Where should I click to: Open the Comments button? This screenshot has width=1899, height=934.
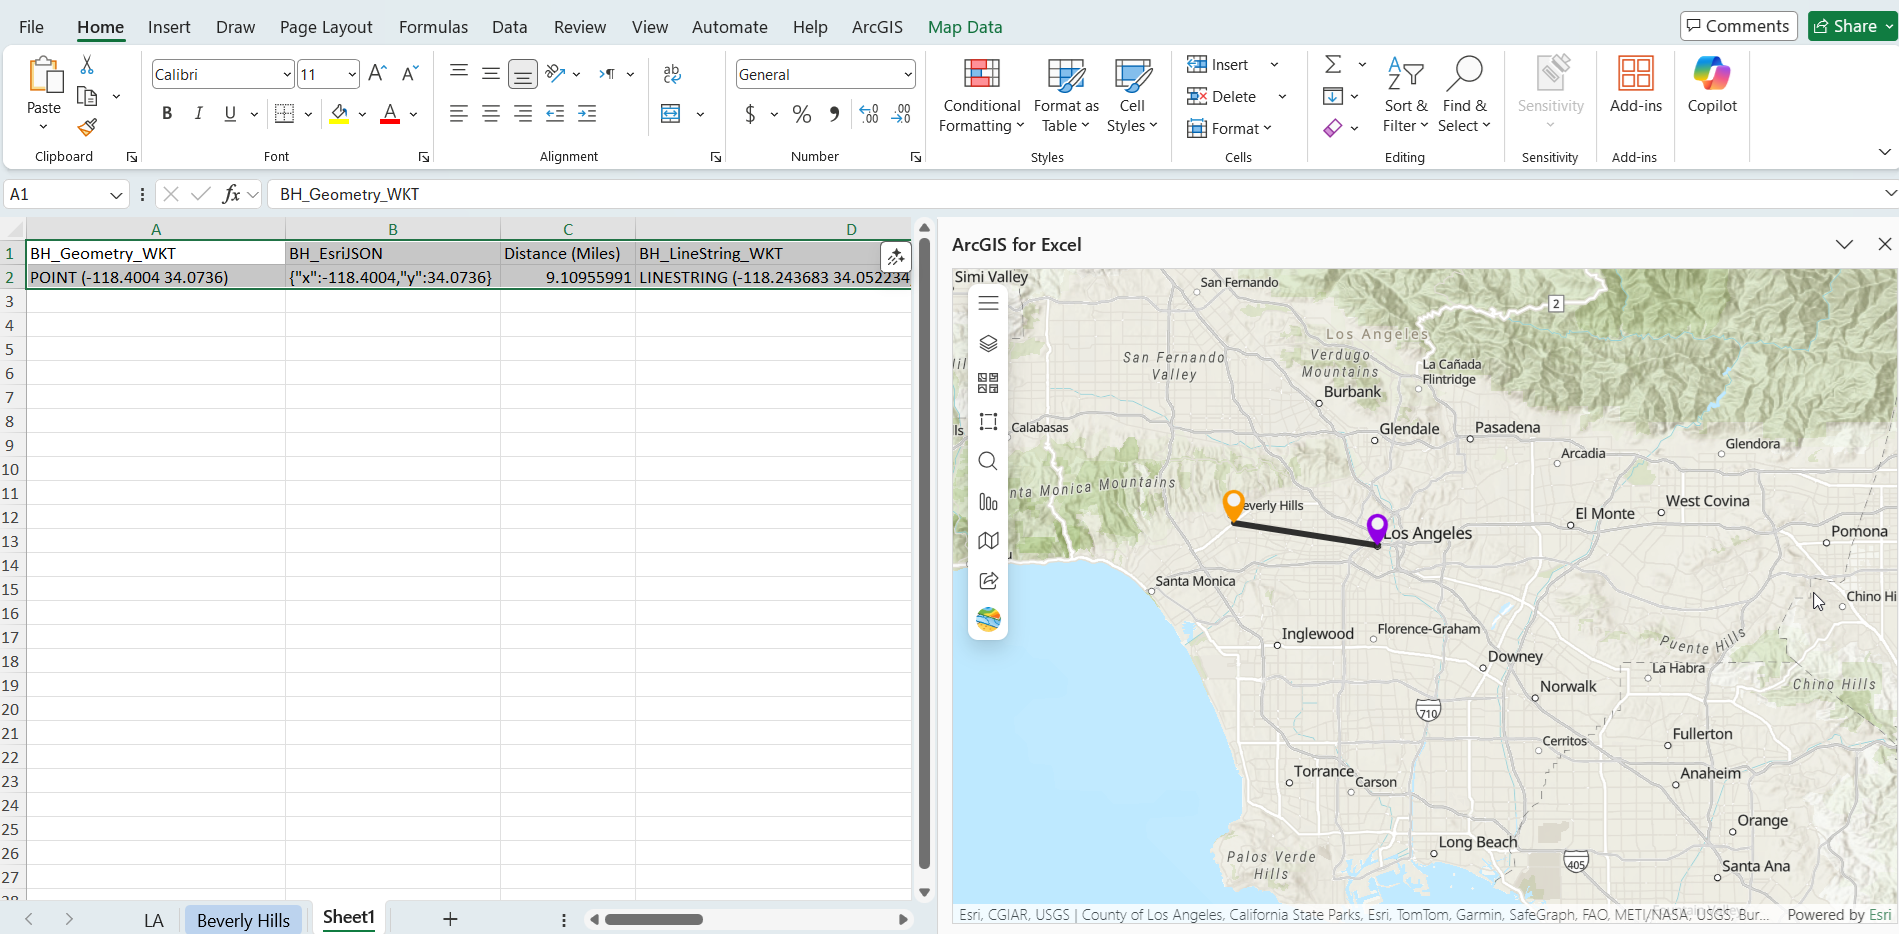(1738, 26)
